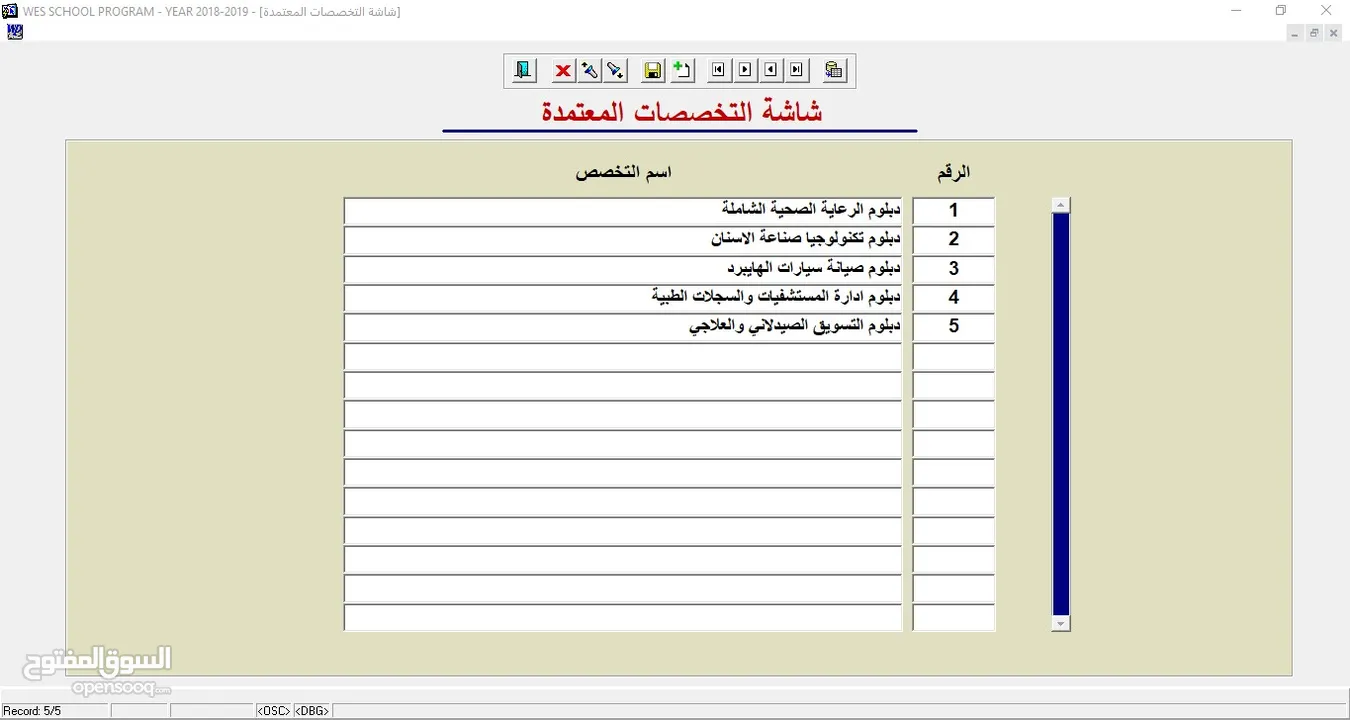Click the exit door icon in toolbar
Screen dimensions: 1350x720
[x=523, y=70]
